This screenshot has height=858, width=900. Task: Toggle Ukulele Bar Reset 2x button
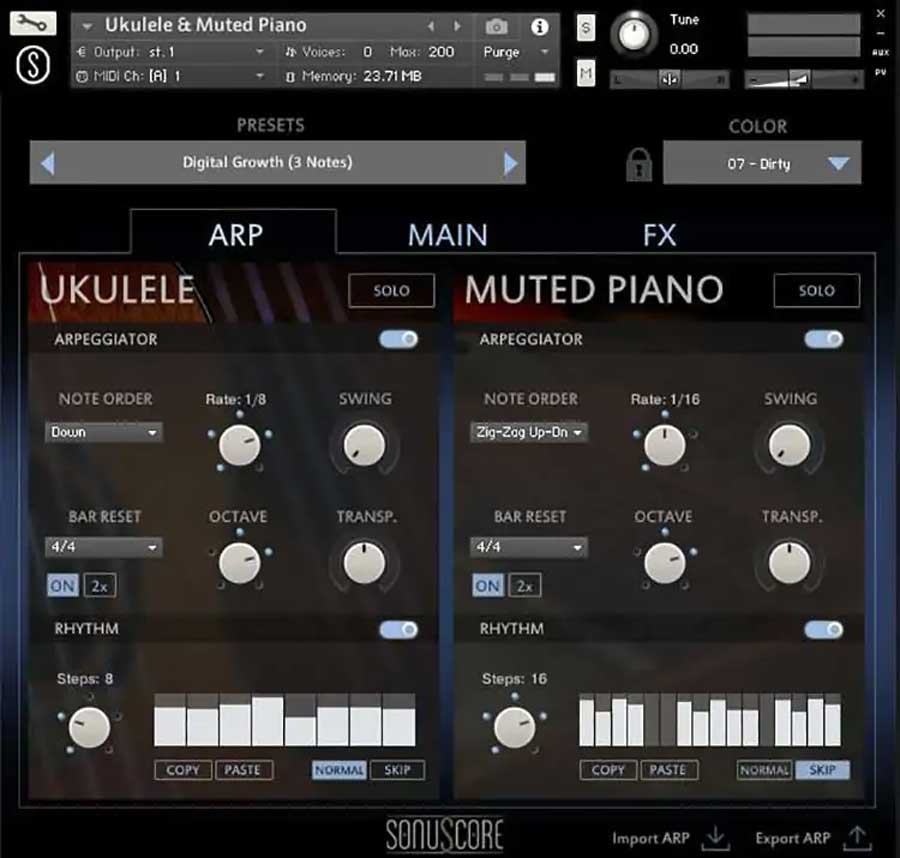click(100, 585)
